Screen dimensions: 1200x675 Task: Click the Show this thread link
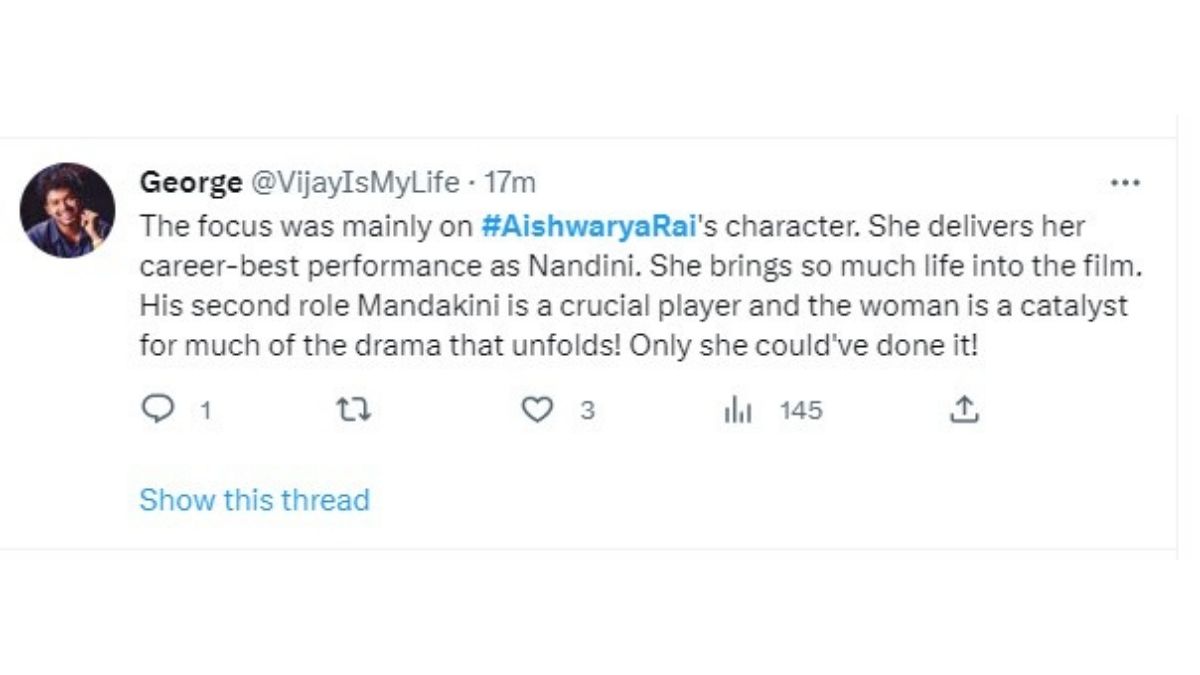pyautogui.click(x=254, y=499)
